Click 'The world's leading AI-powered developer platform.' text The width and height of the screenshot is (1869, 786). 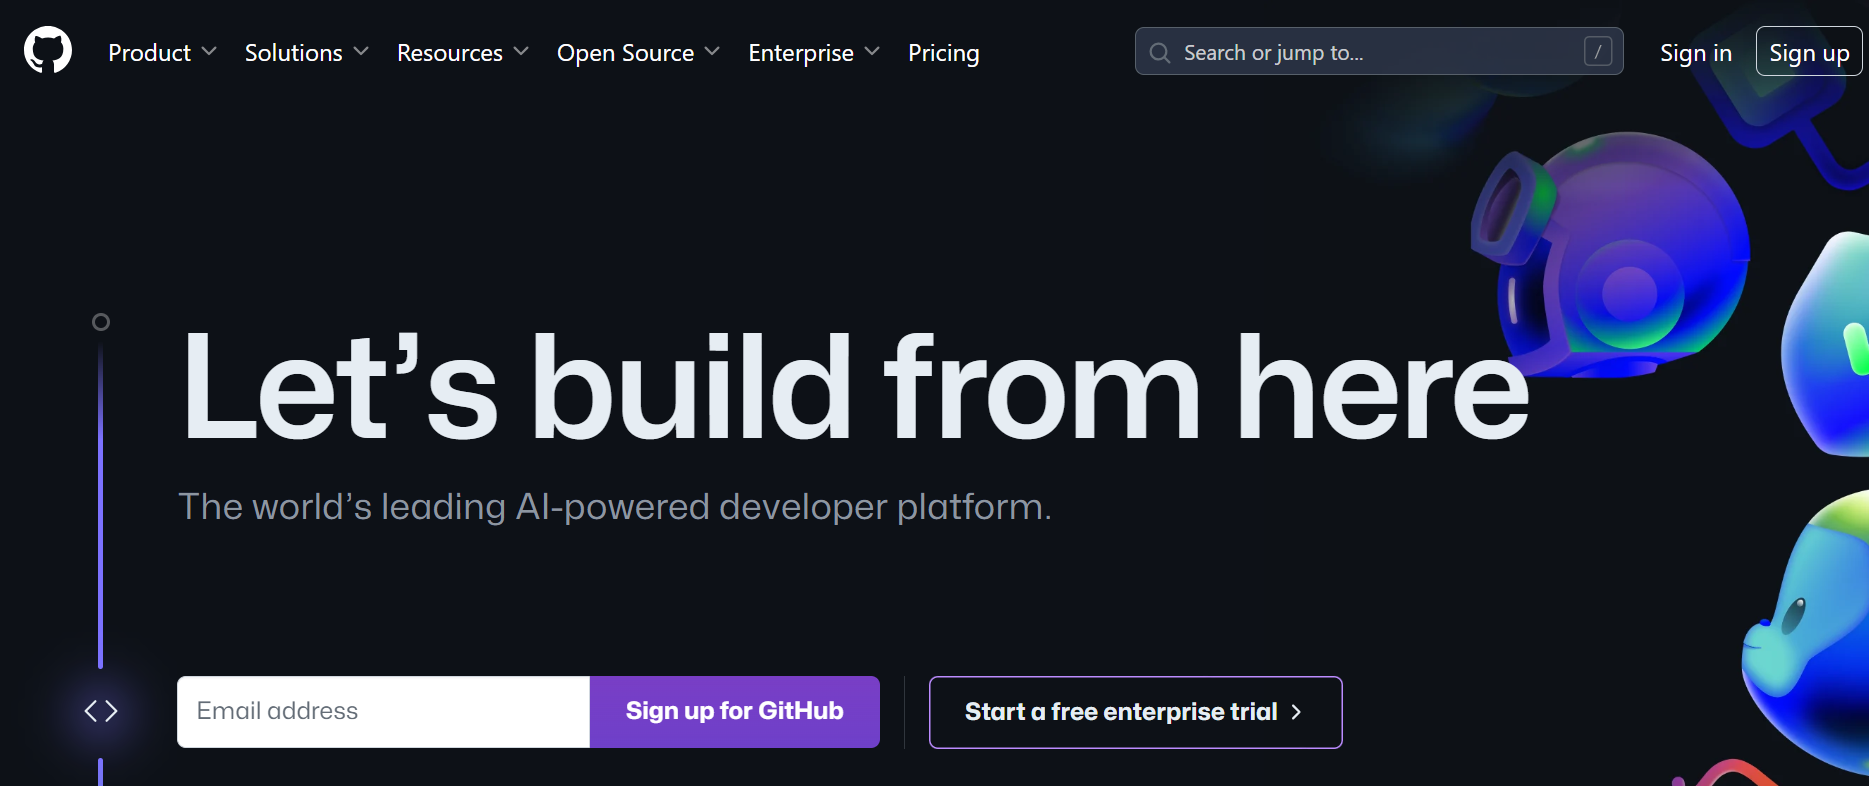click(615, 507)
